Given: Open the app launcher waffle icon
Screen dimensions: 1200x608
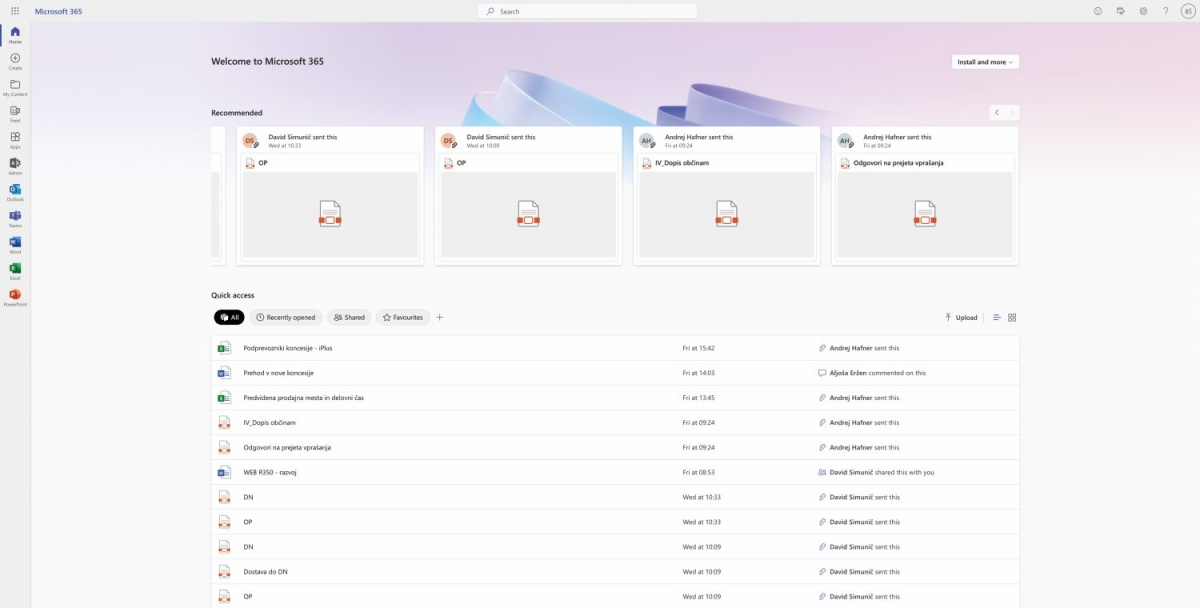Looking at the screenshot, I should pos(14,11).
